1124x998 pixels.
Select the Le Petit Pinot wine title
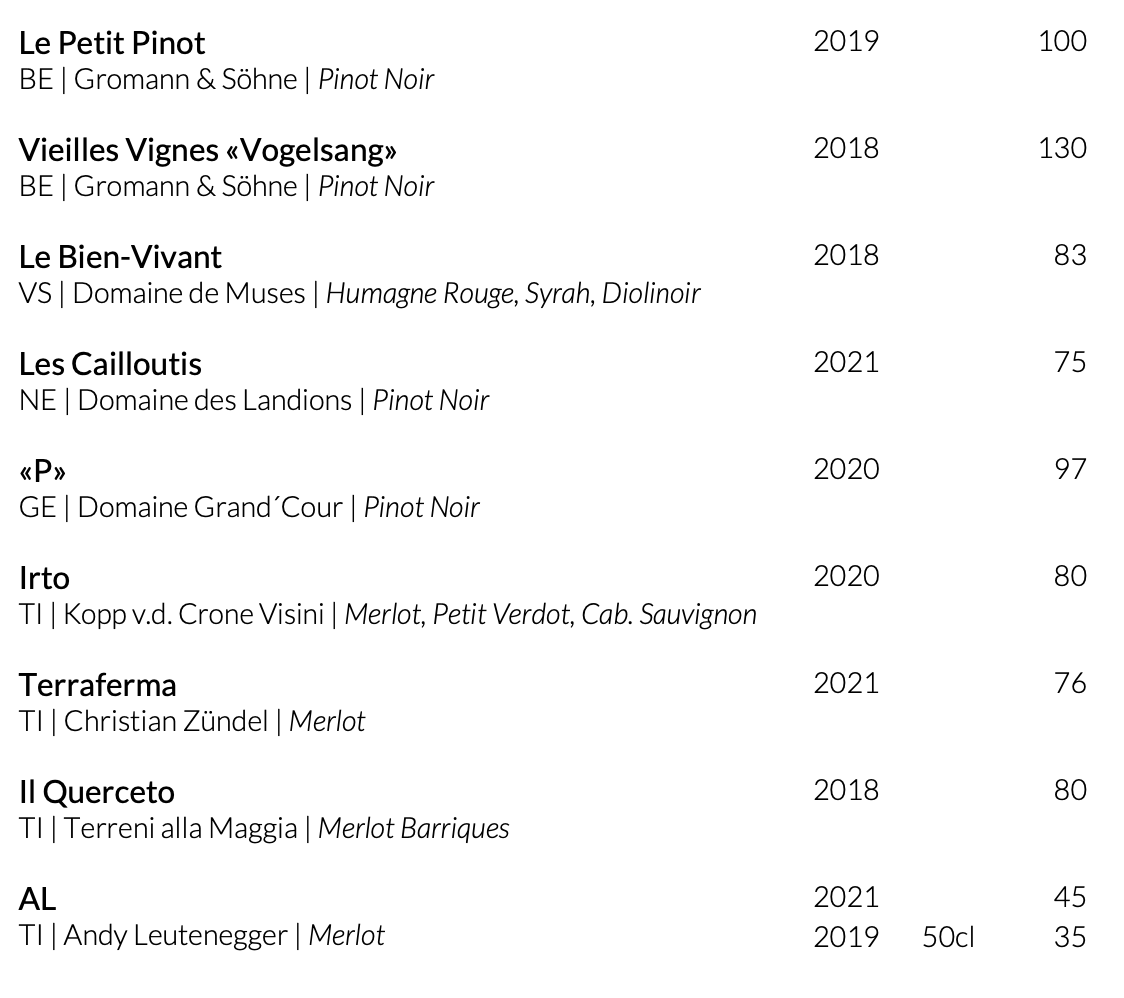[112, 43]
